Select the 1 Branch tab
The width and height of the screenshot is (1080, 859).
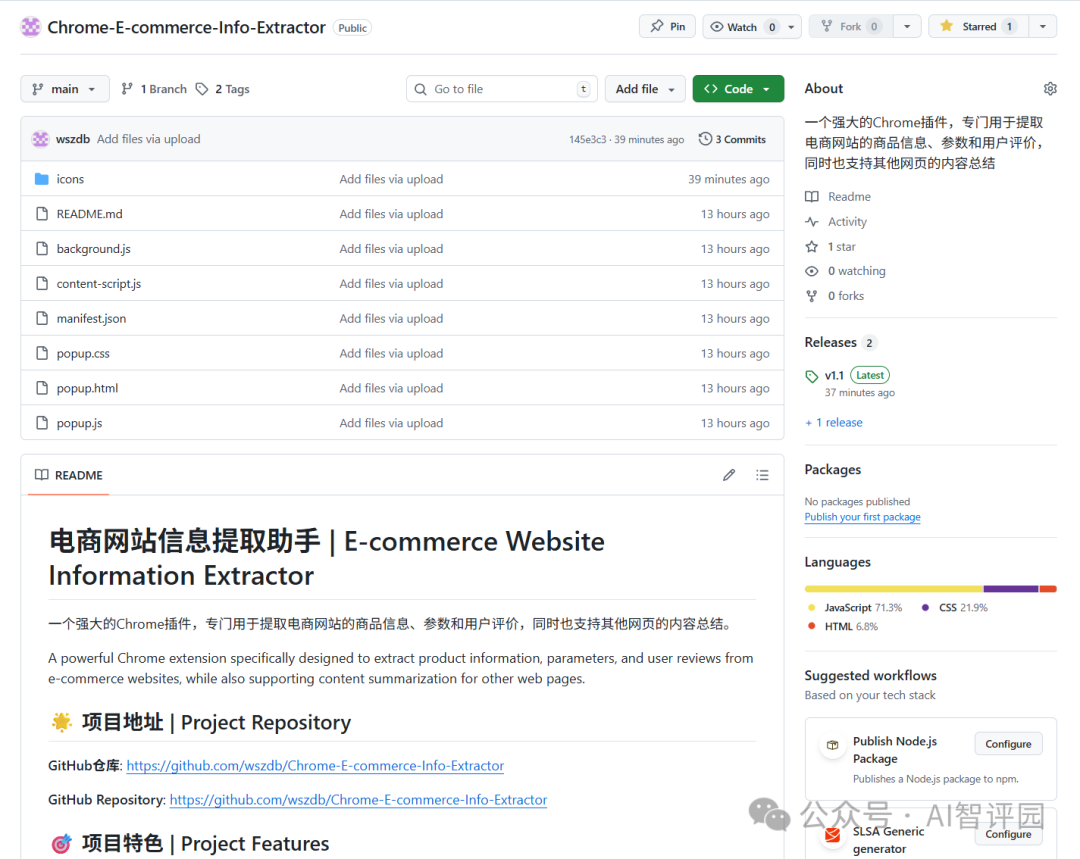pyautogui.click(x=153, y=88)
